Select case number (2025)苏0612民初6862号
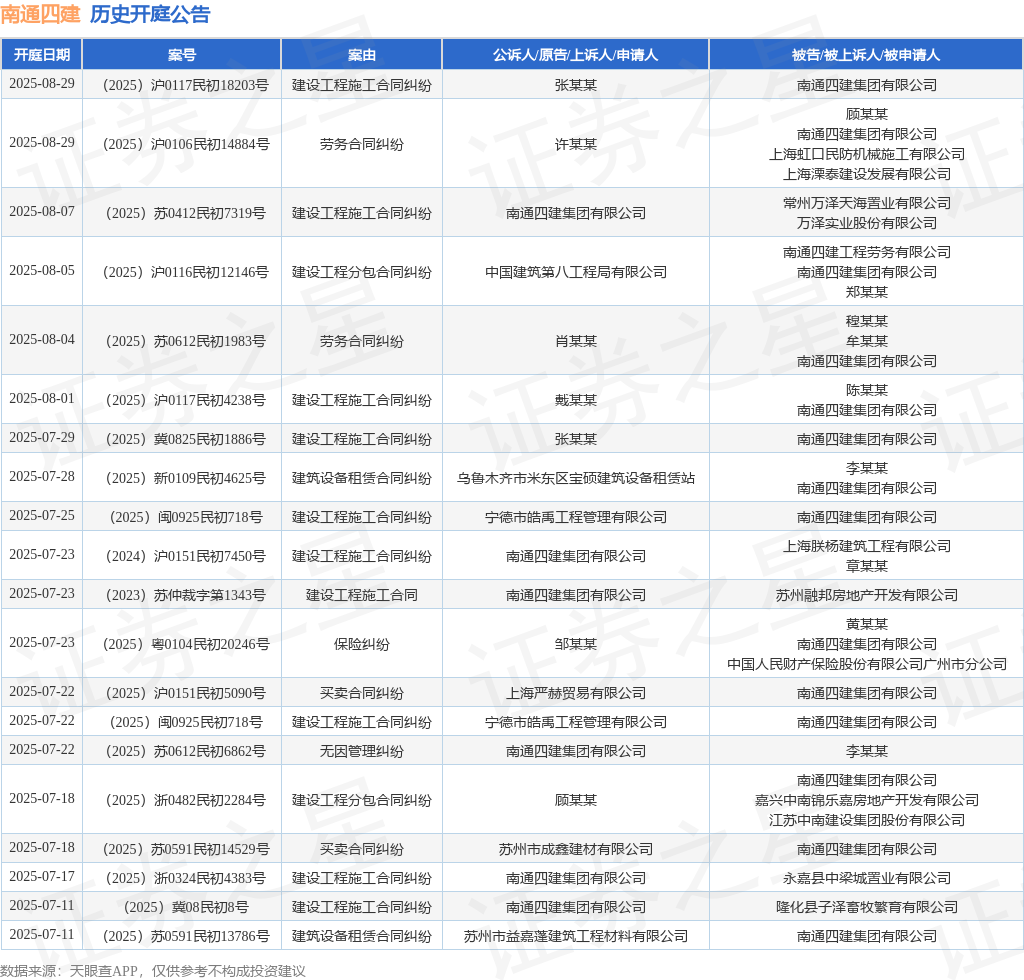This screenshot has height=980, width=1024. [x=185, y=751]
